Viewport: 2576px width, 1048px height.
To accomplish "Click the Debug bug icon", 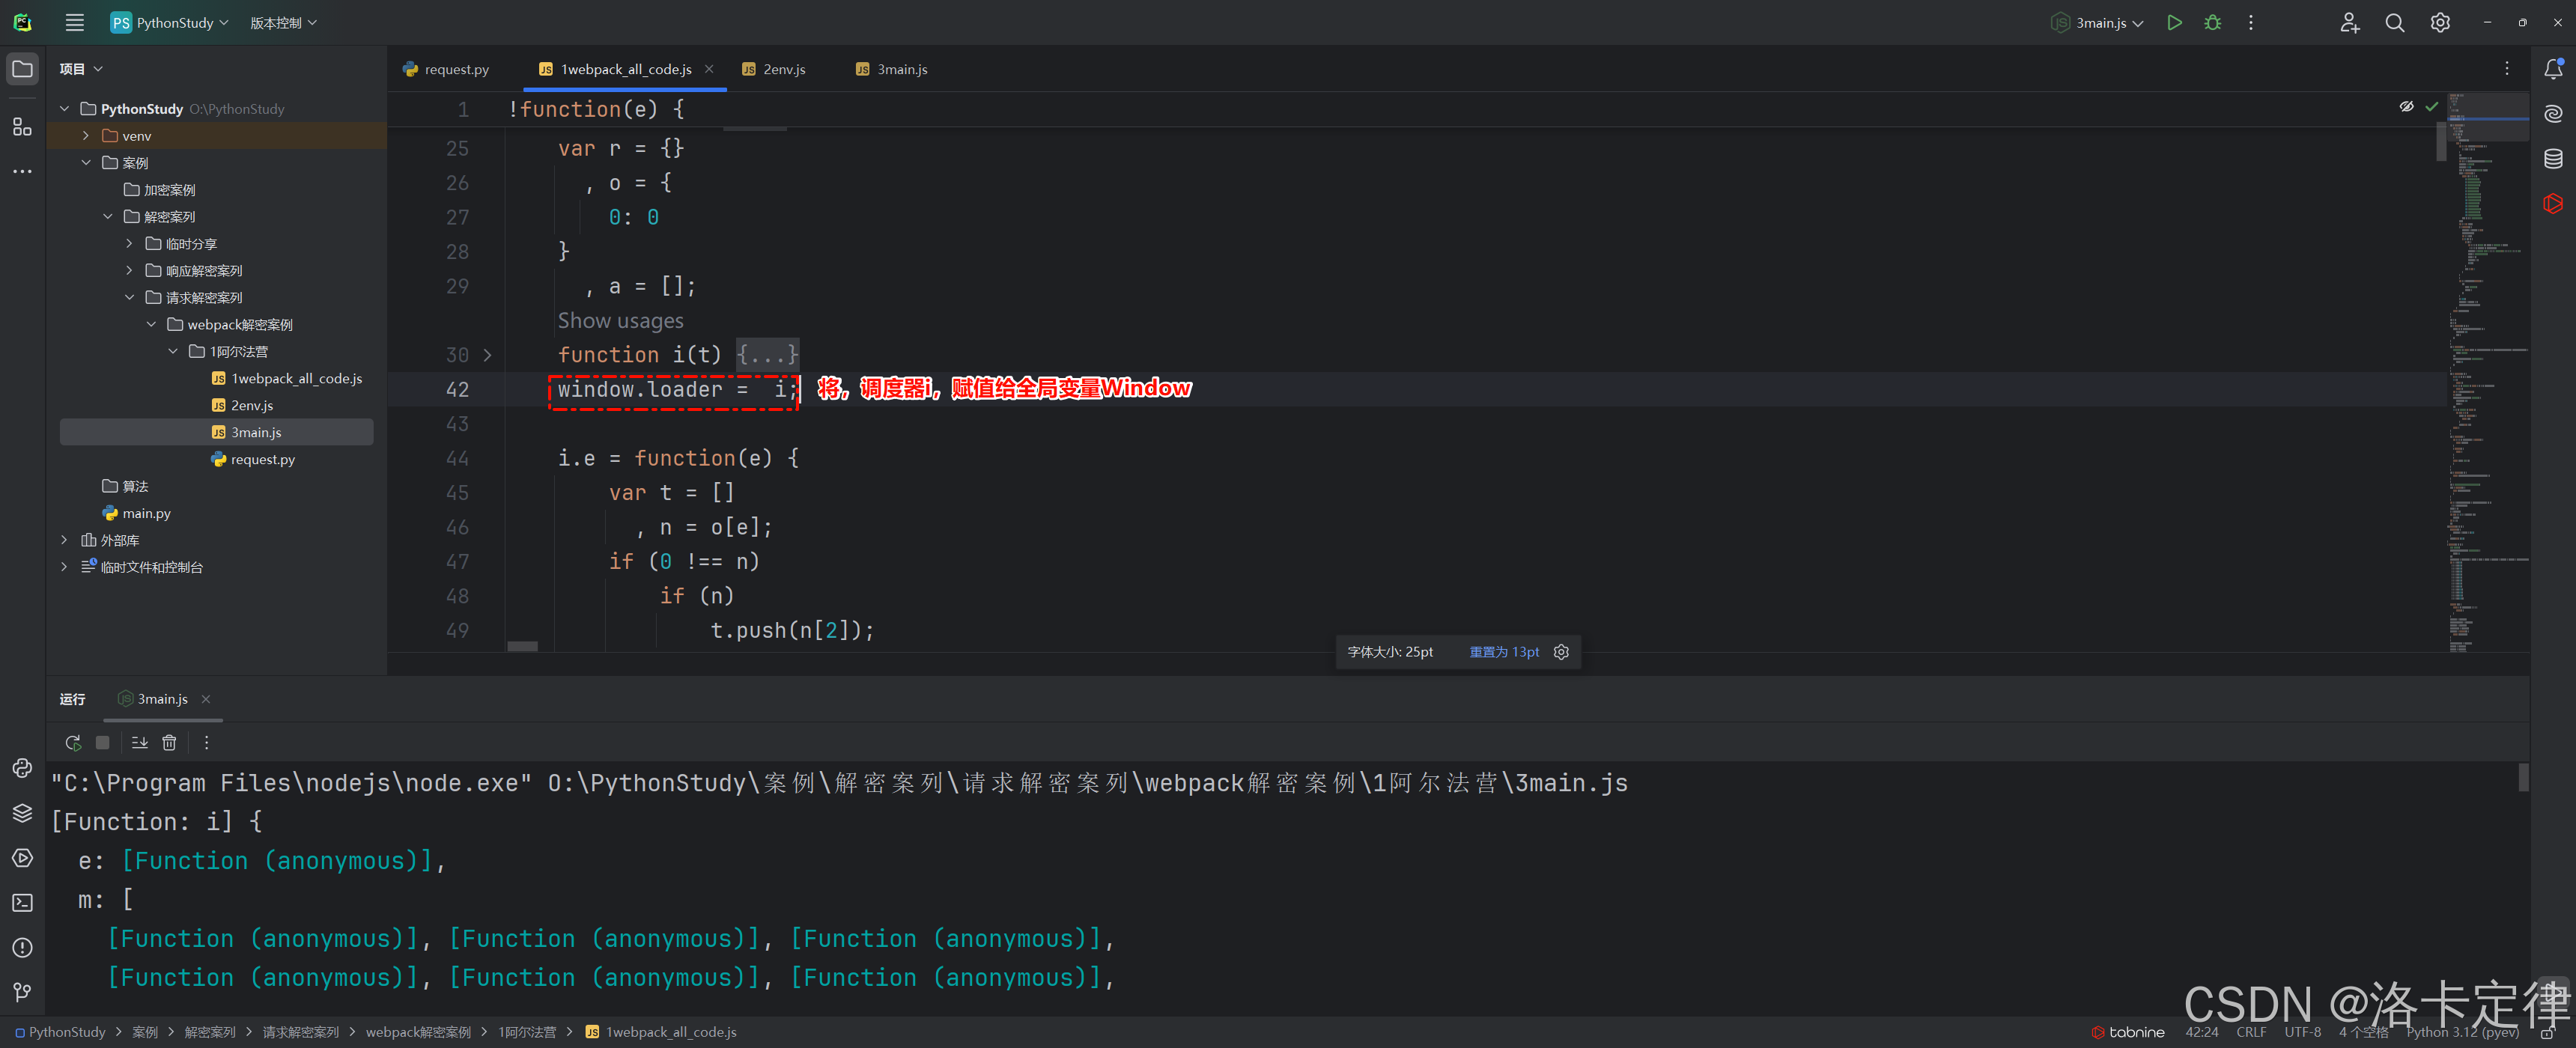I will point(2212,22).
